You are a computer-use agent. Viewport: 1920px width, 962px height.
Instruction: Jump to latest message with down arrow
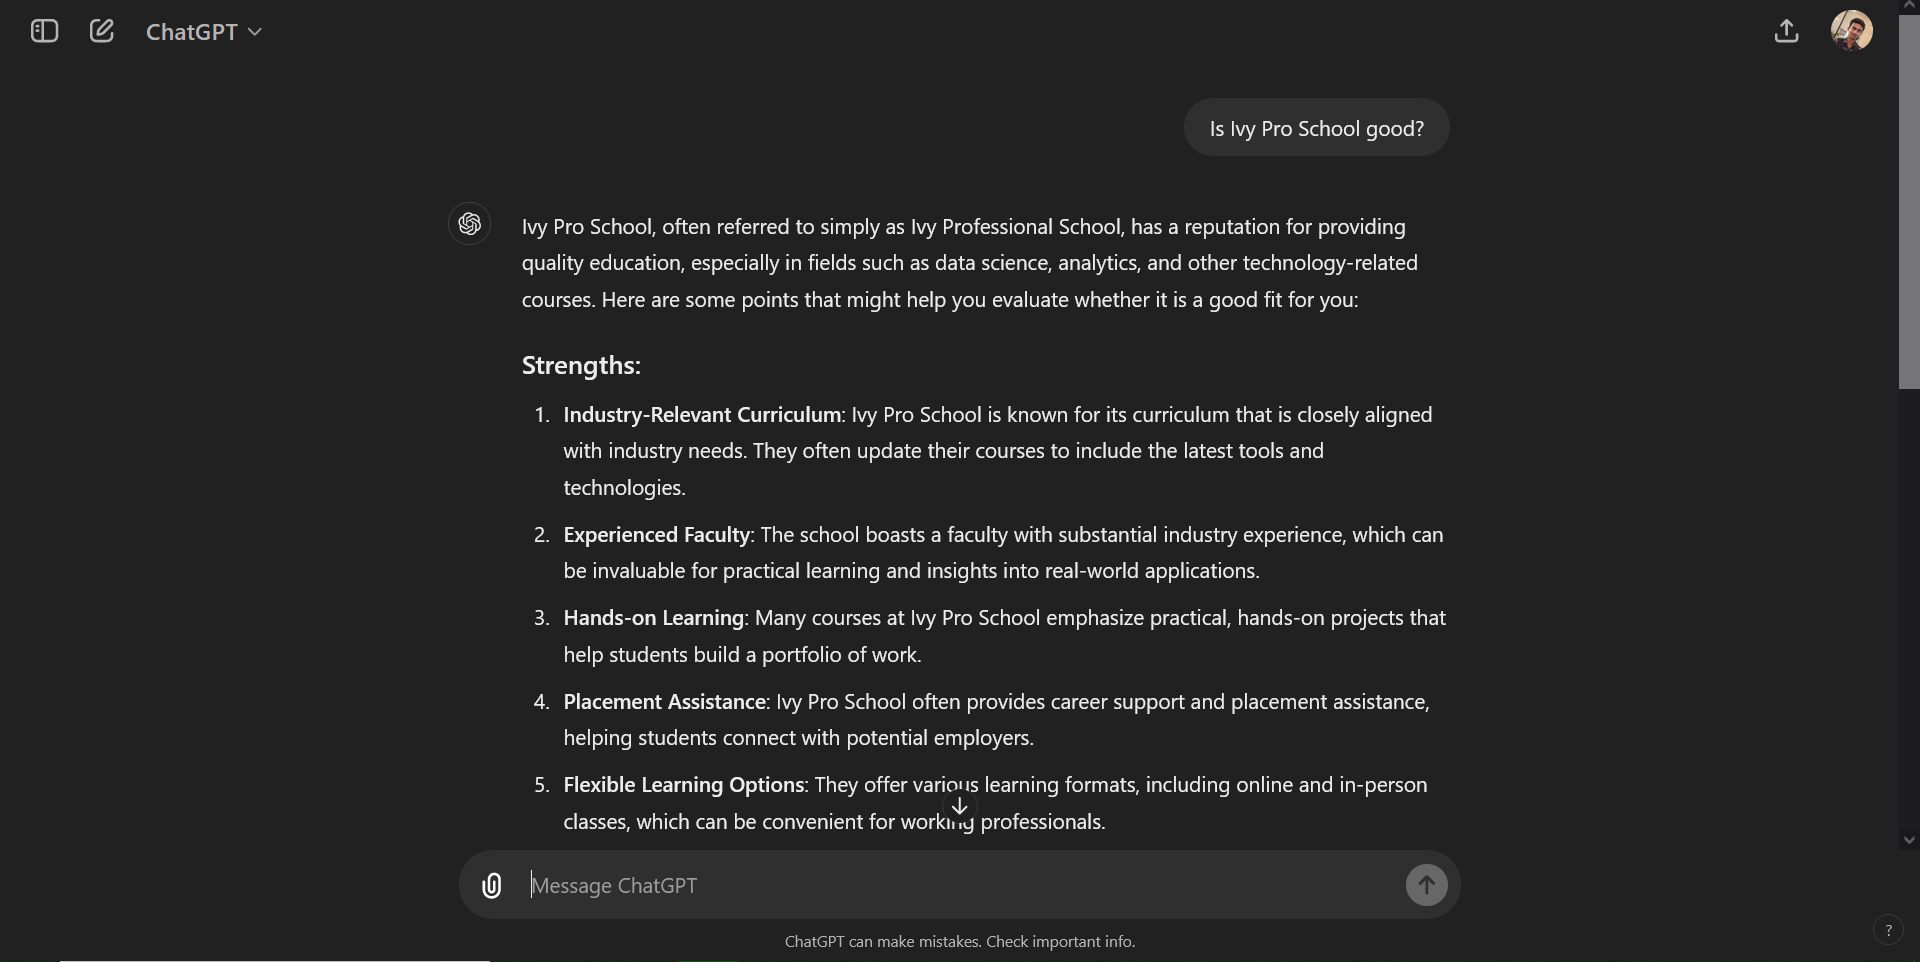[x=958, y=806]
